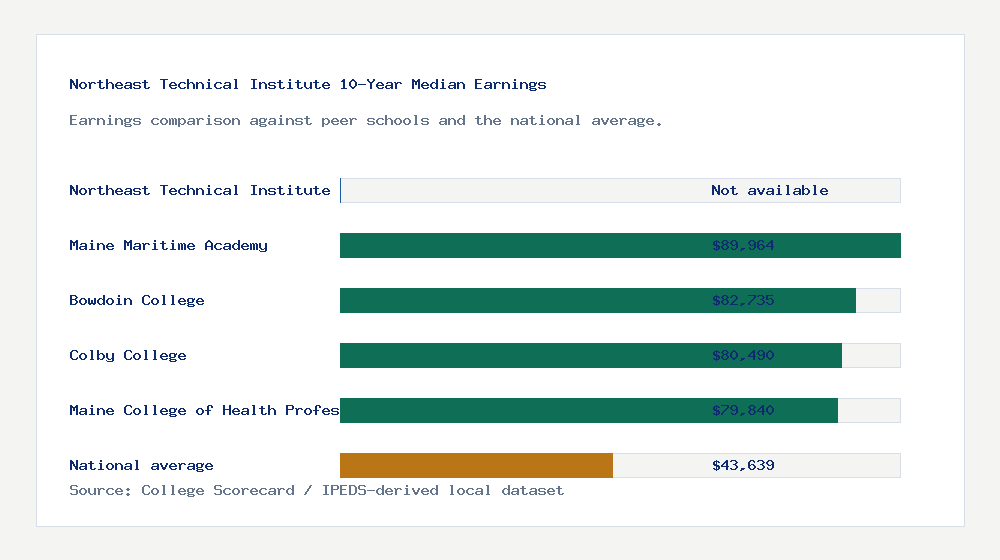Click the subtitle about earnings comparison

[365, 121]
